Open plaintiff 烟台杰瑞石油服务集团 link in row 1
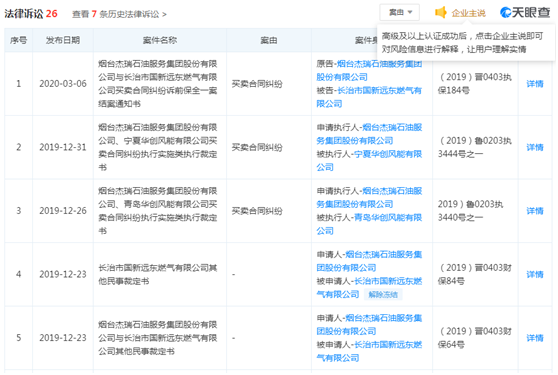The width and height of the screenshot is (558, 375). click(x=369, y=70)
